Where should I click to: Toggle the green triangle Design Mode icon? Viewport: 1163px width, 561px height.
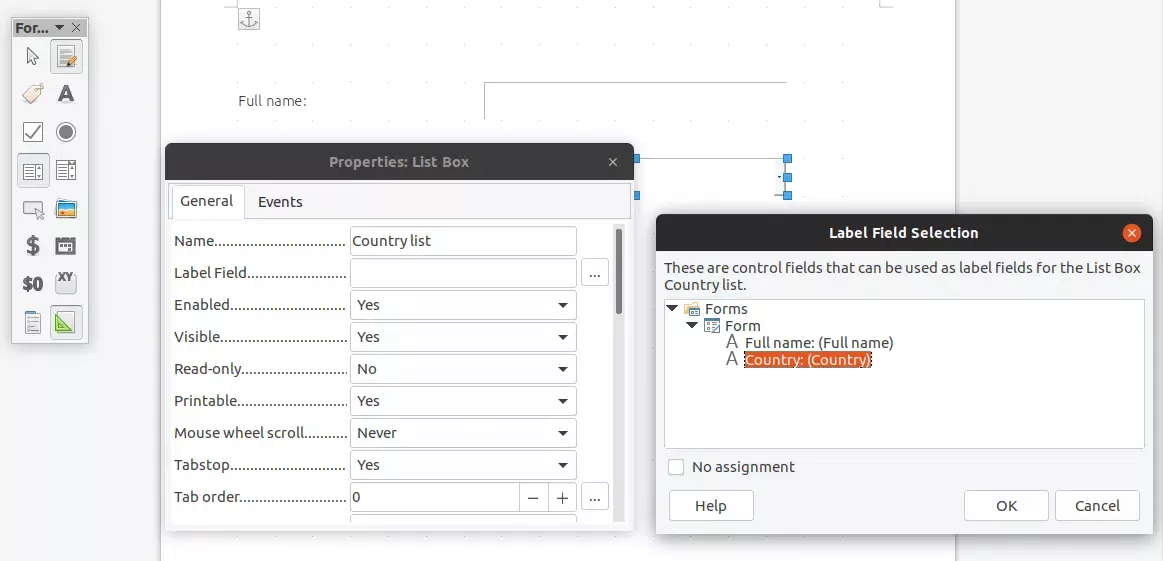click(x=66, y=322)
